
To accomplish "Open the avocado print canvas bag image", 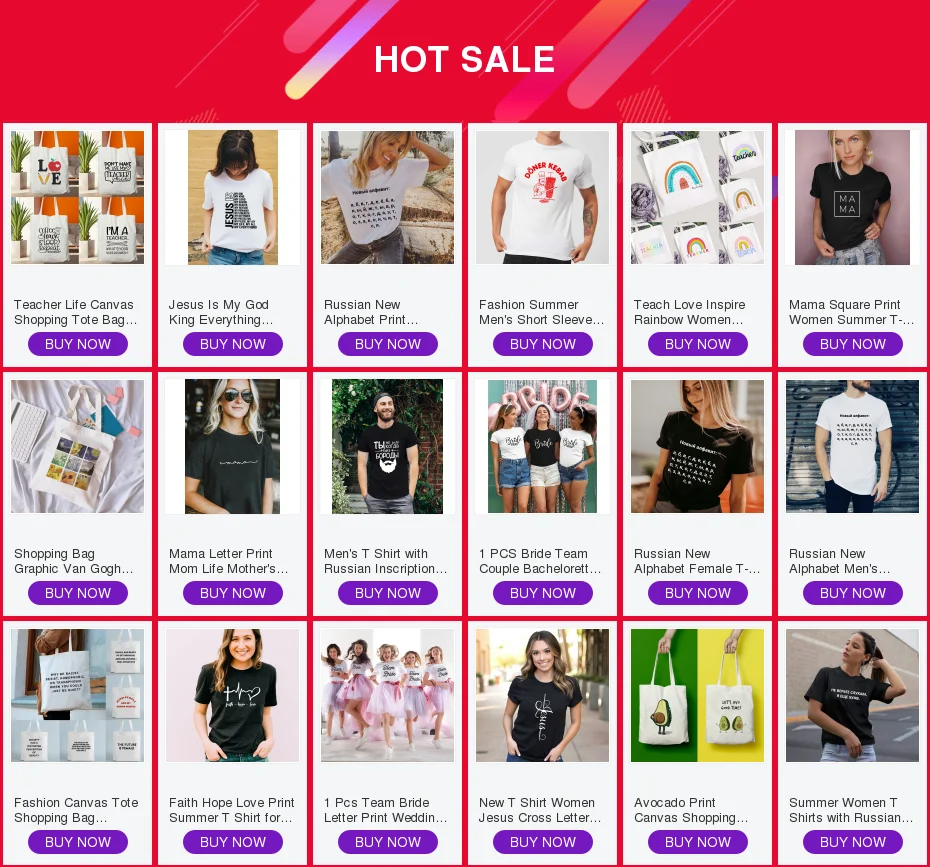I will click(x=697, y=695).
